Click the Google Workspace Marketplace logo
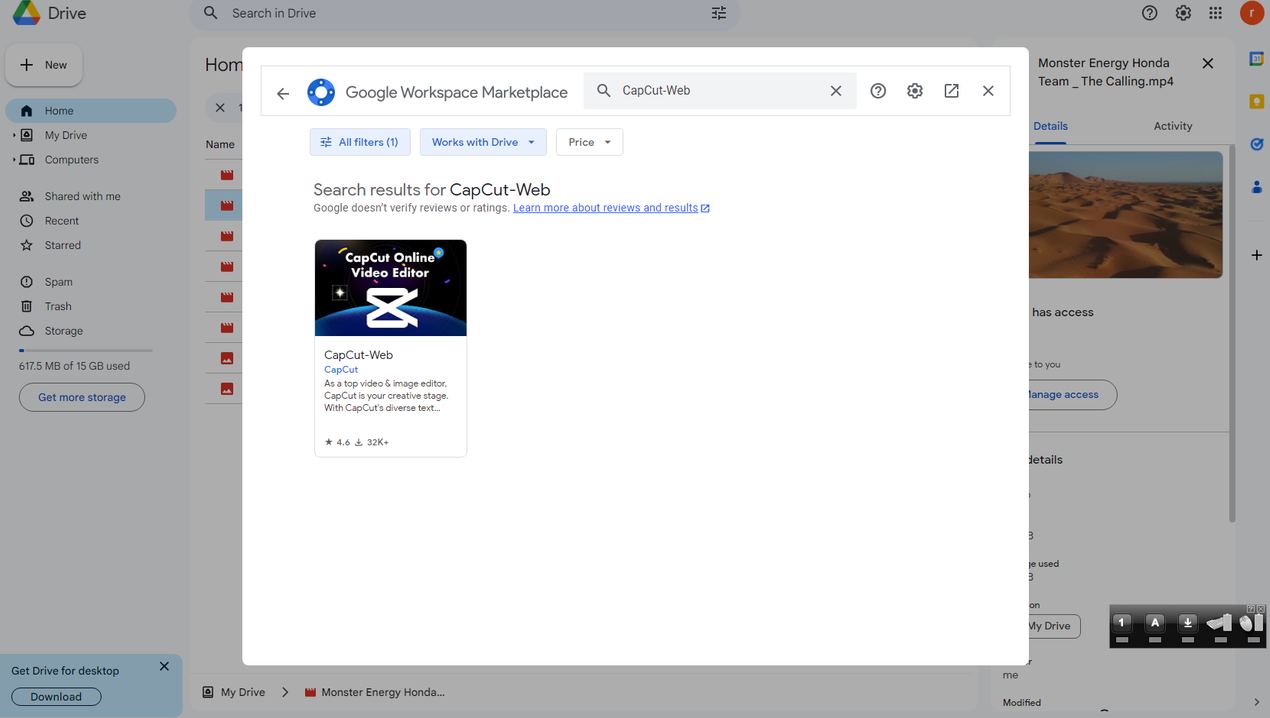 coord(321,92)
